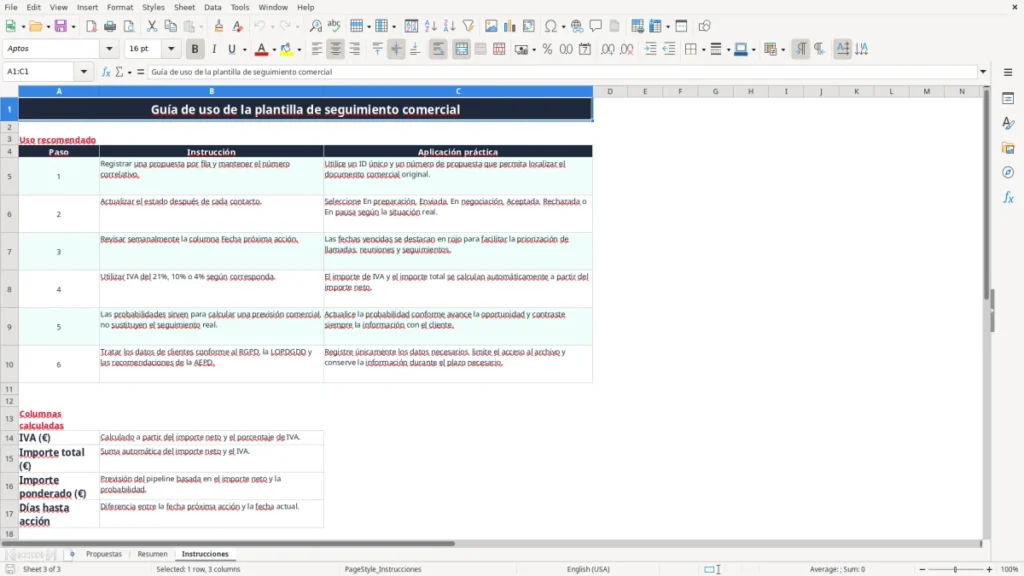The height and width of the screenshot is (576, 1024).
Task: Click the Format as percent icon
Action: tap(547, 49)
